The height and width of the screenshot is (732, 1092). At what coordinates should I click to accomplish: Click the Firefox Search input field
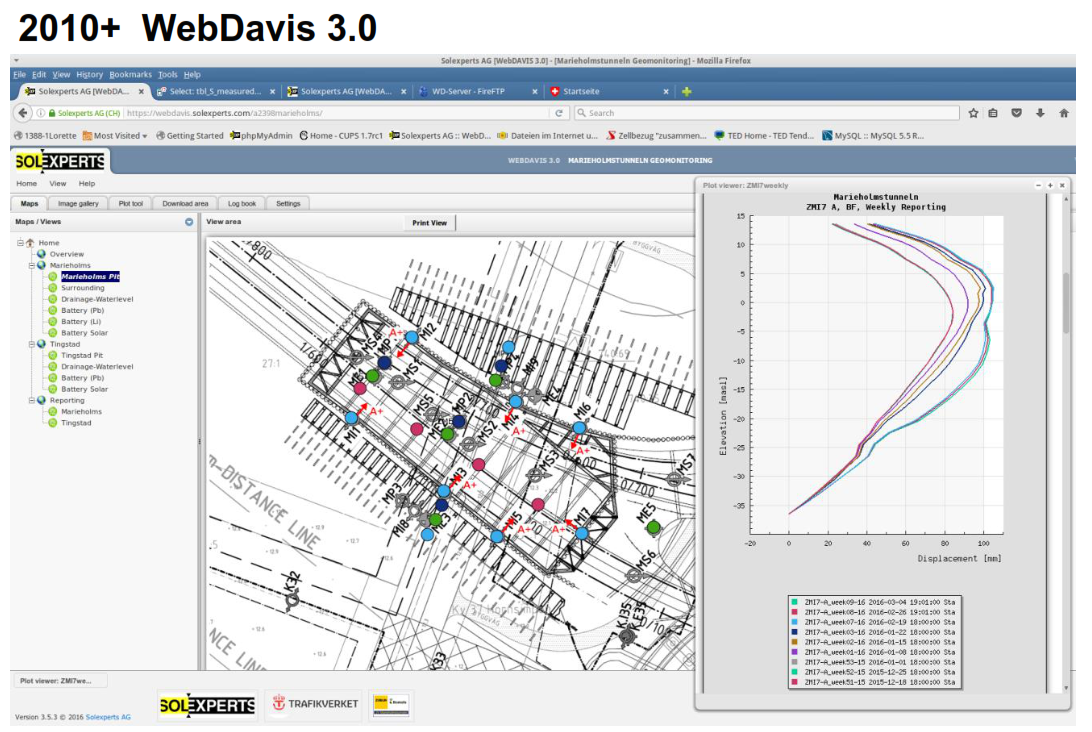(766, 113)
